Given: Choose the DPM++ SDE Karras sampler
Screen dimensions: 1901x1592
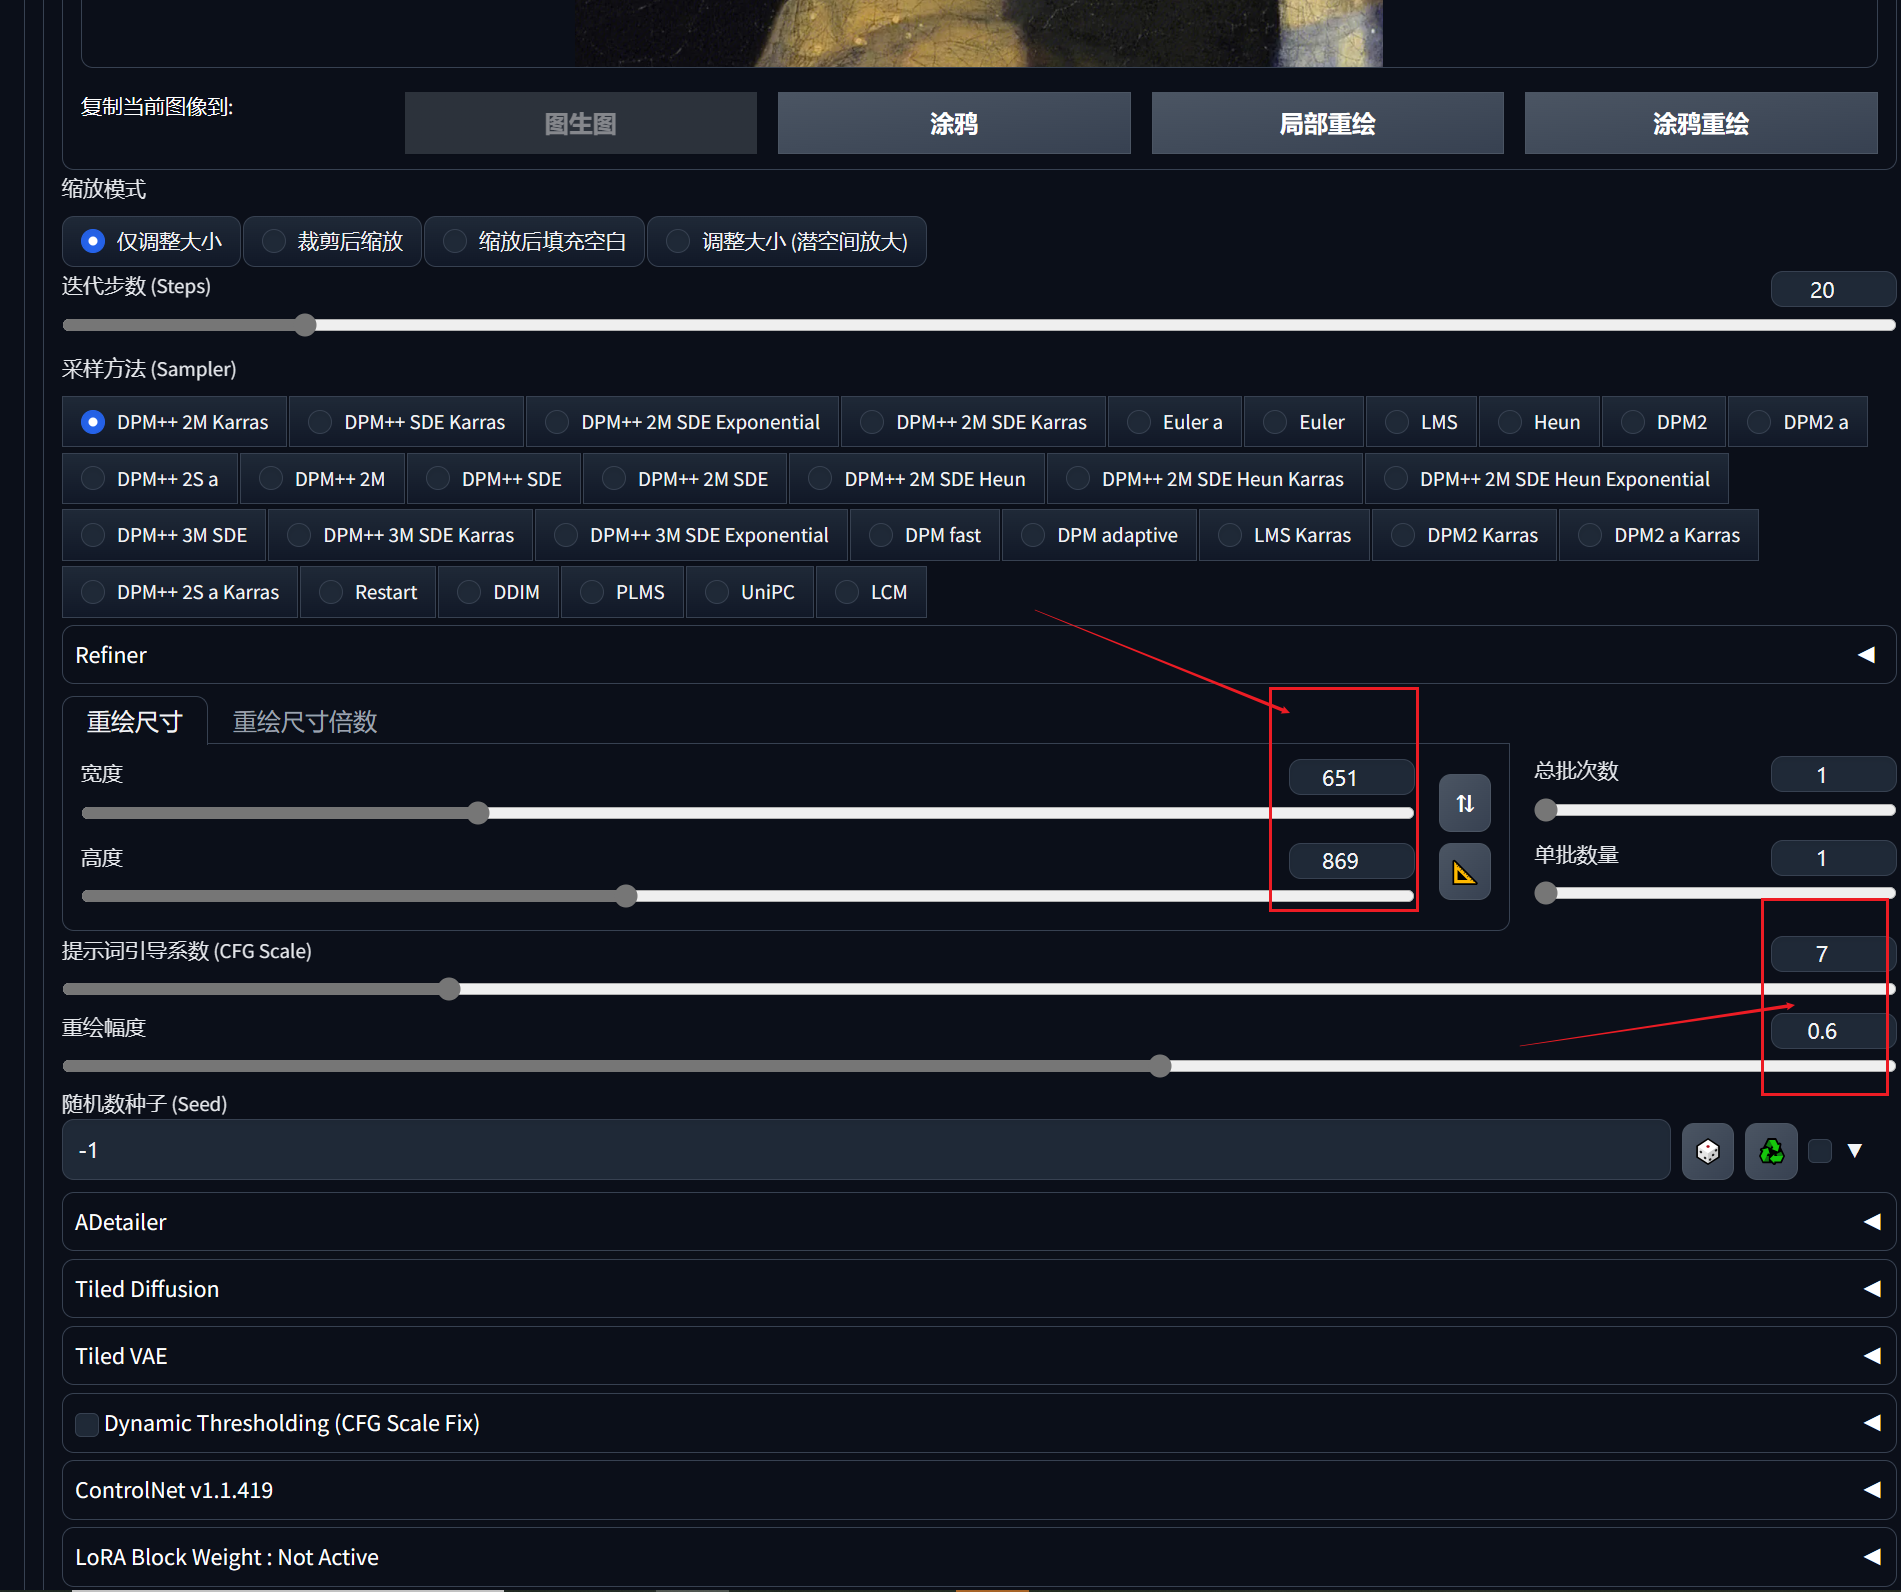Looking at the screenshot, I should click(407, 422).
